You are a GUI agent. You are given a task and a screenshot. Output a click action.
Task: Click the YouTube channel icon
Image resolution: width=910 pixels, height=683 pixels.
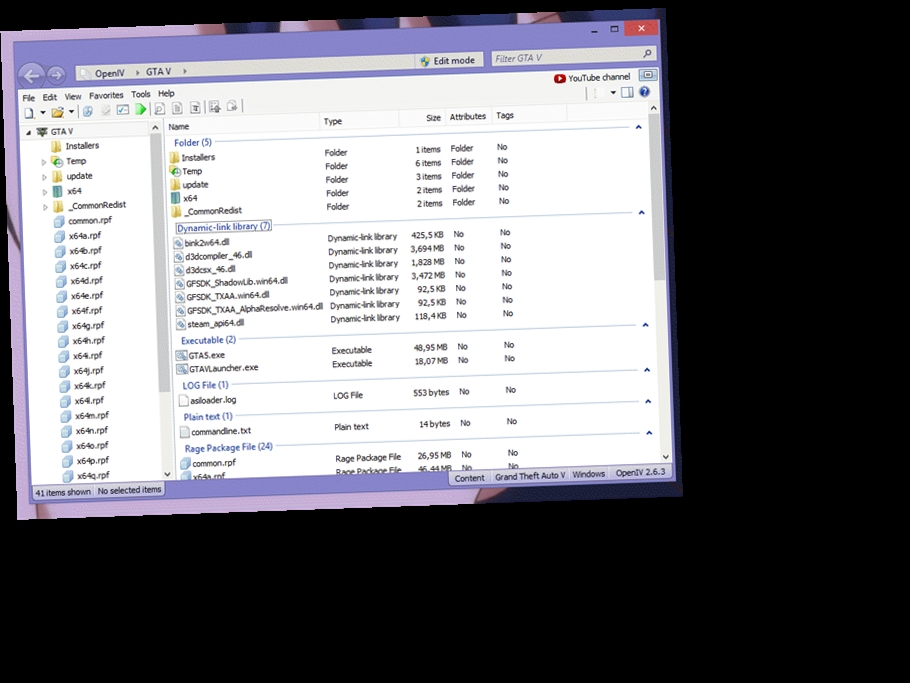[560, 77]
